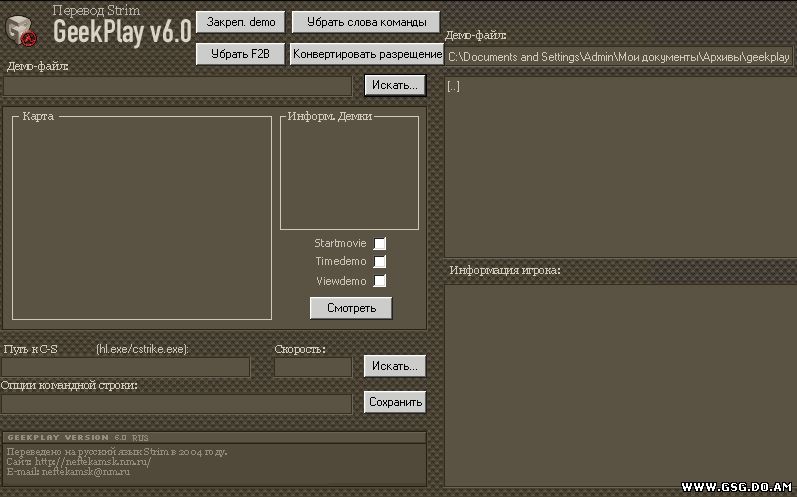The height and width of the screenshot is (497, 797).
Task: Click the Информ. Демки info box
Action: click(x=350, y=173)
